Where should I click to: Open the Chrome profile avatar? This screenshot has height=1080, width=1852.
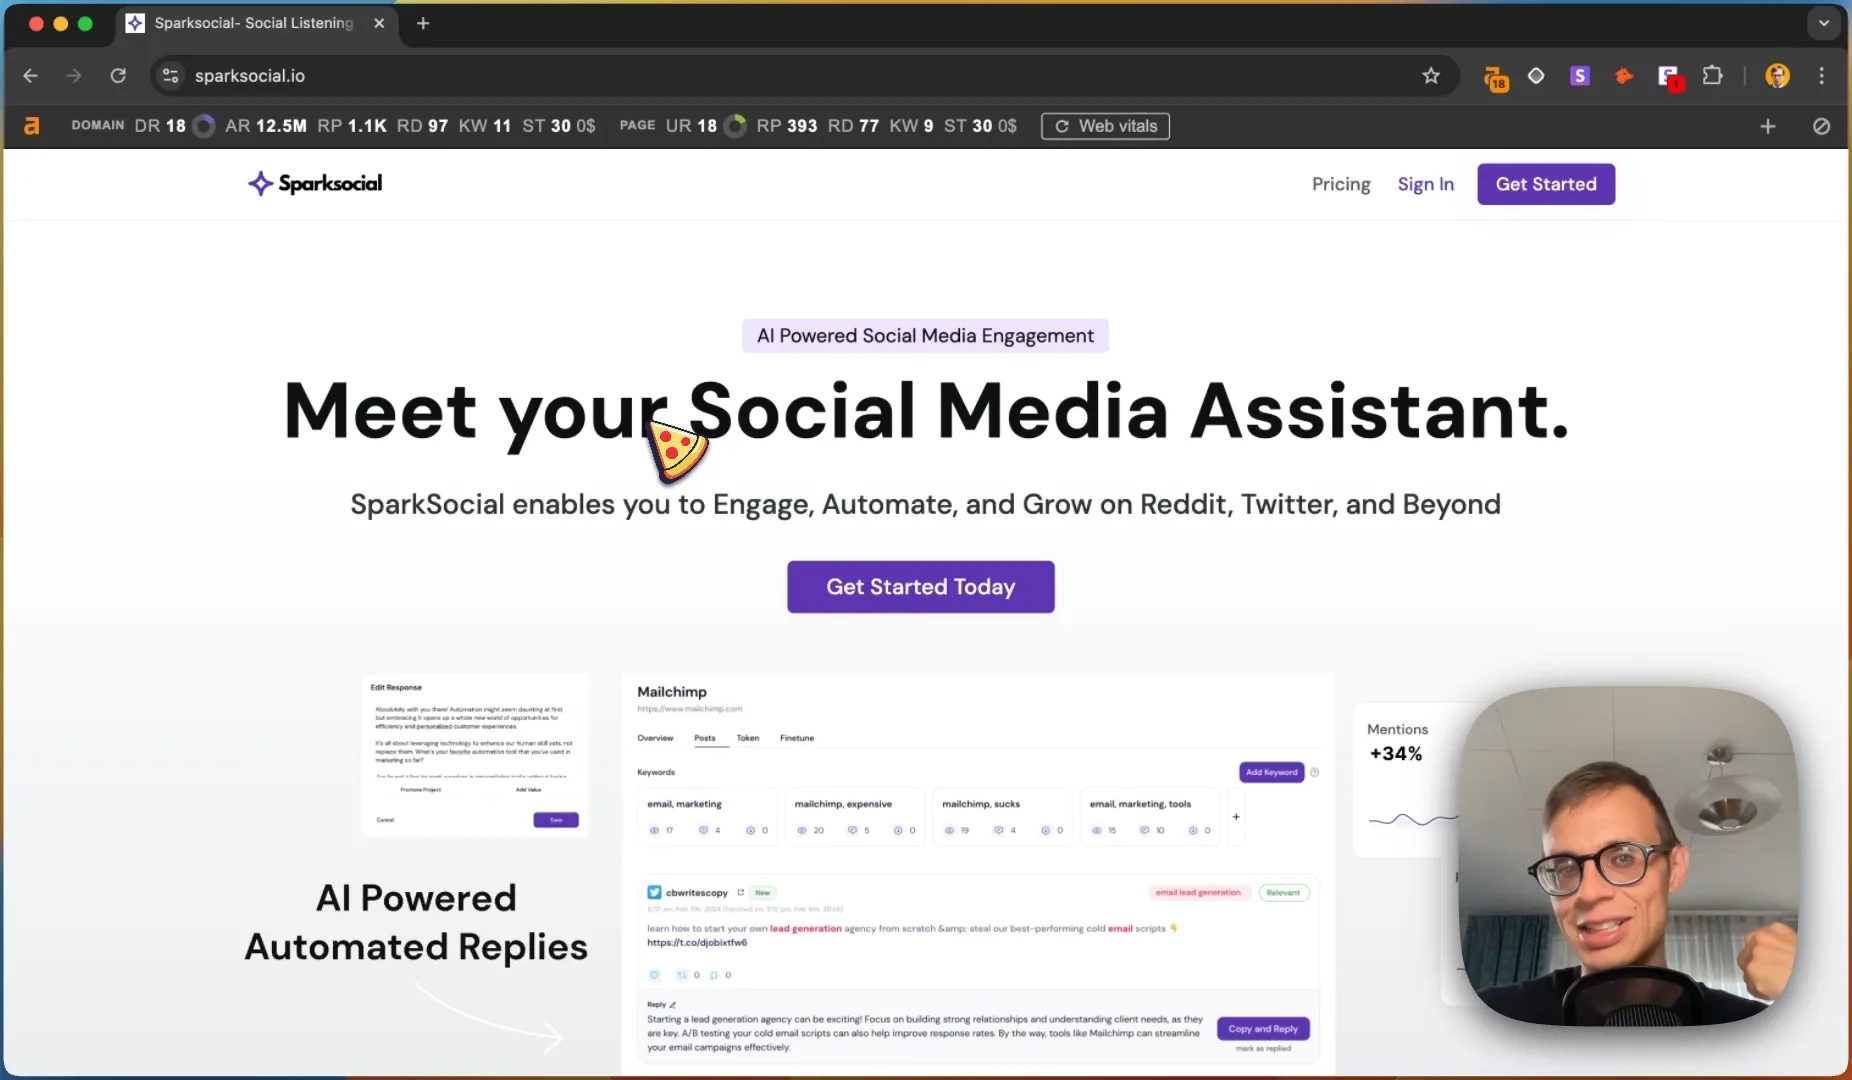click(x=1777, y=76)
